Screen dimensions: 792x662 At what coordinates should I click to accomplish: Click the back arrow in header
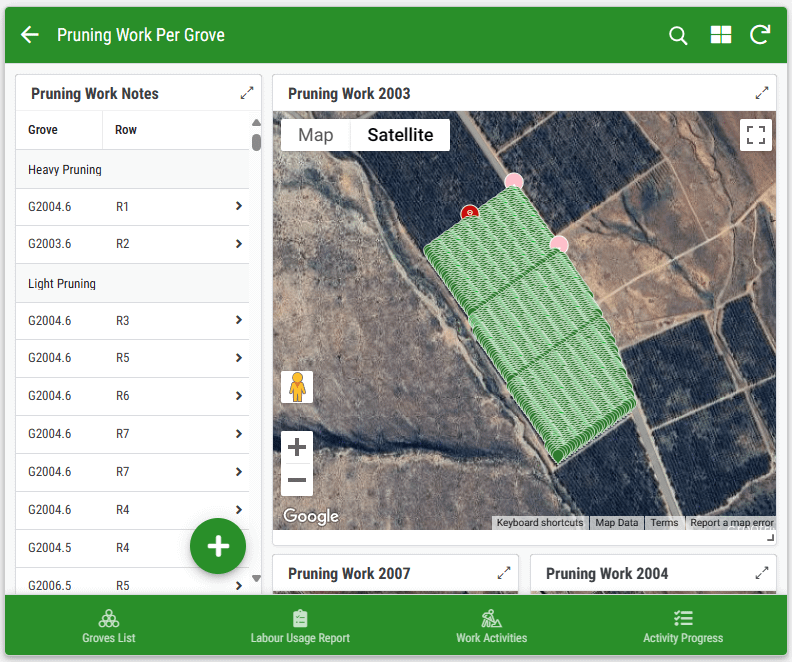30,35
